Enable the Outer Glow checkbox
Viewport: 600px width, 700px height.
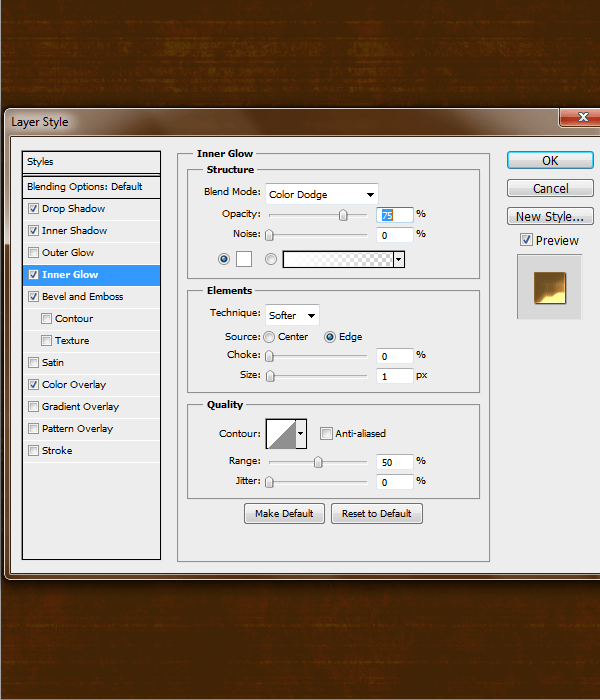[33, 252]
